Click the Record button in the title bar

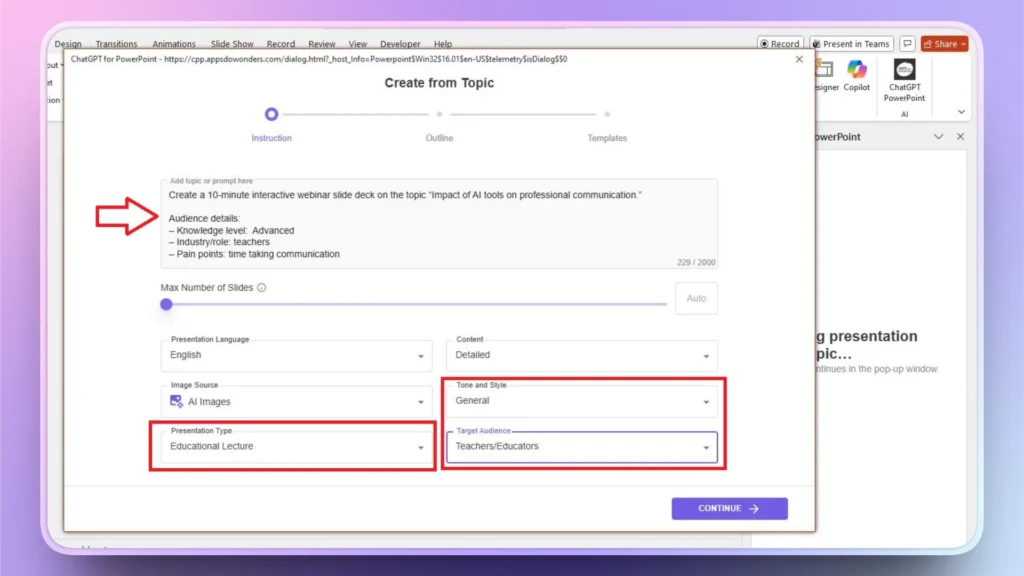(x=779, y=43)
